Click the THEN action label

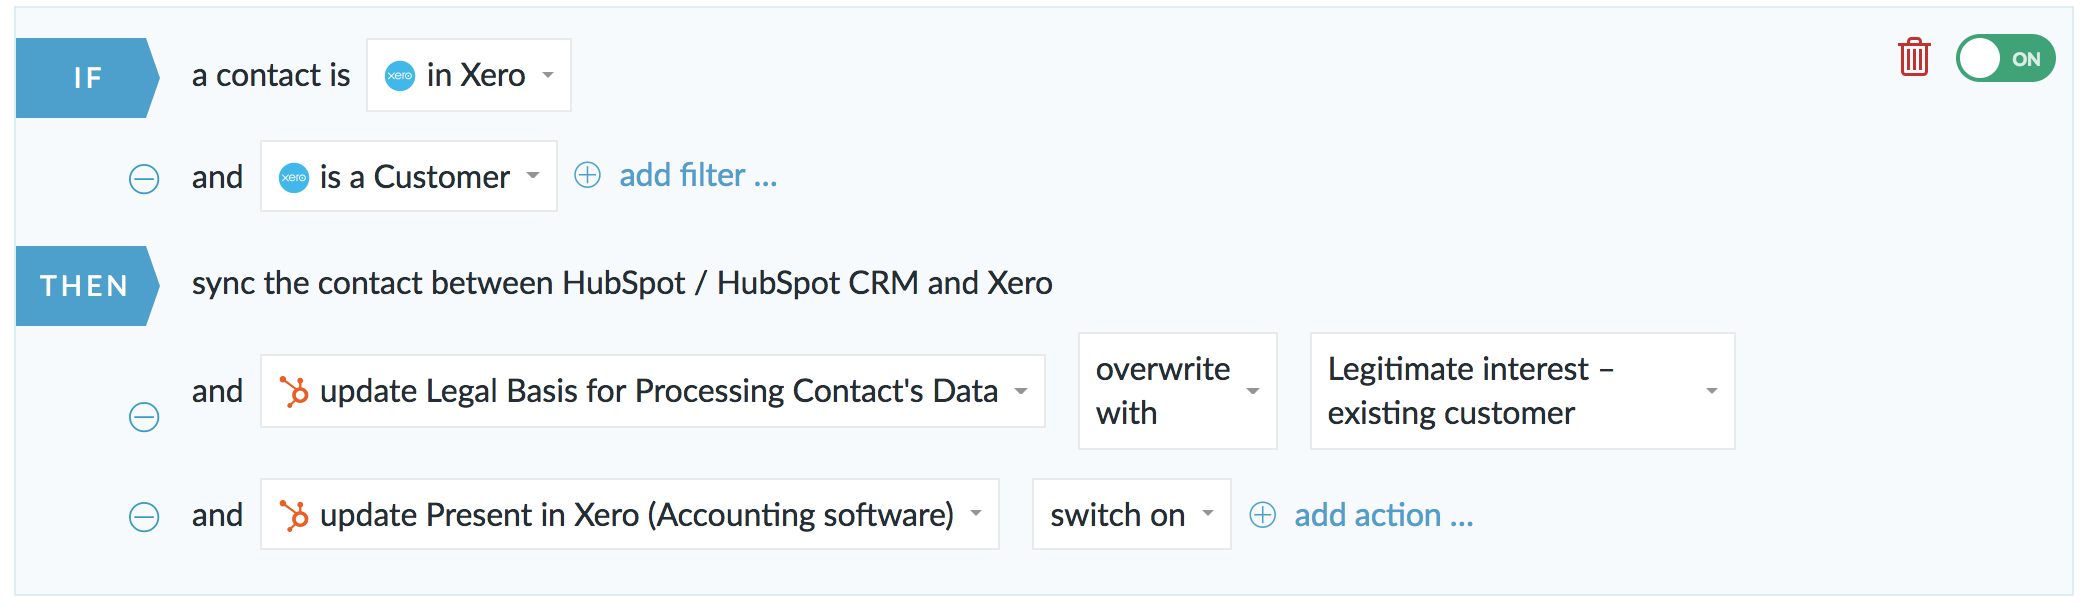(x=88, y=286)
